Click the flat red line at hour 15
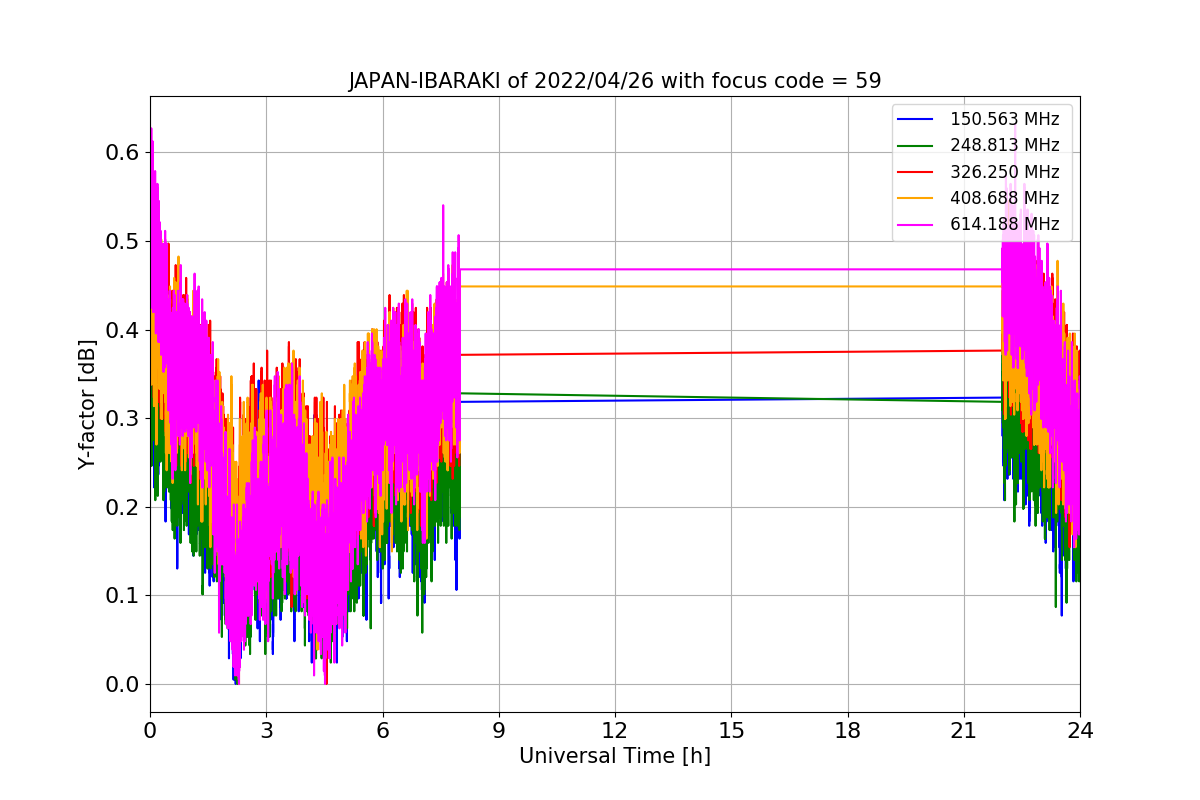 point(731,353)
